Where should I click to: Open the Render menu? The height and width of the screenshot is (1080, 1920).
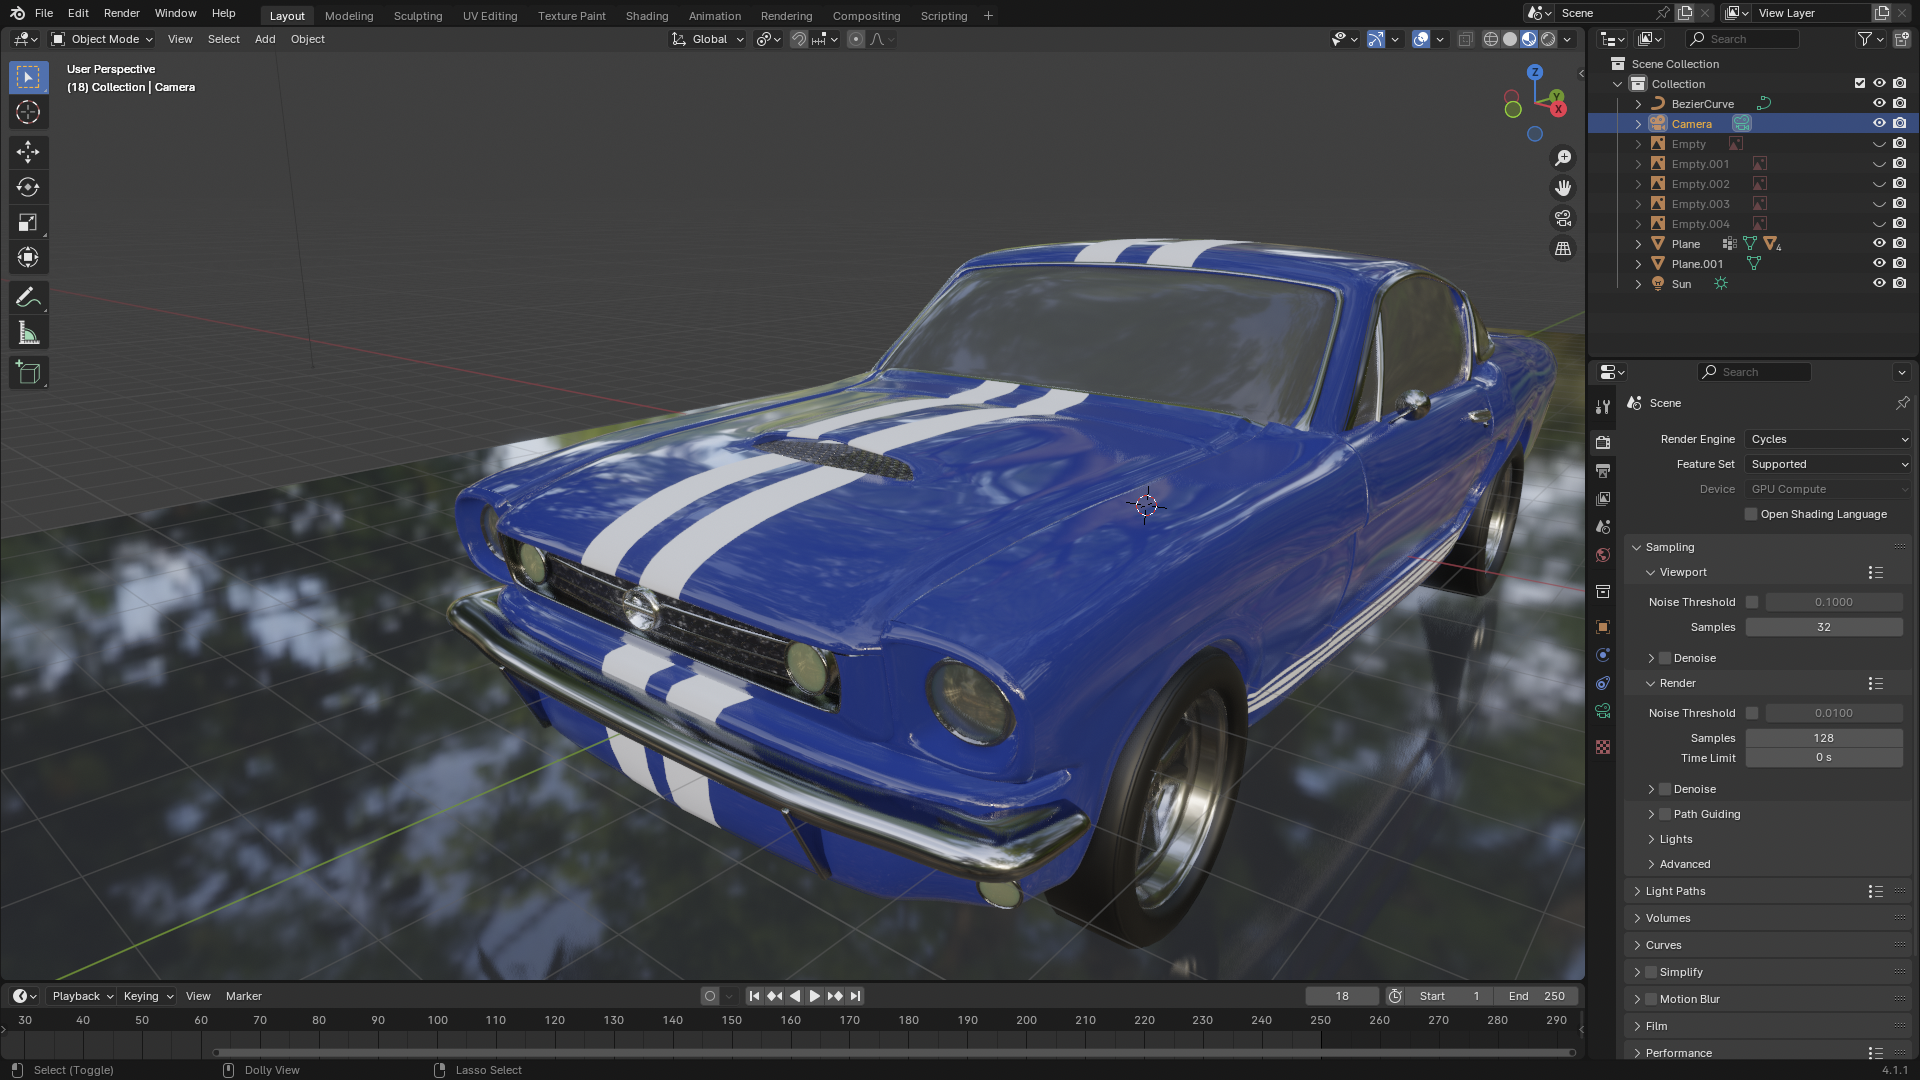[121, 13]
